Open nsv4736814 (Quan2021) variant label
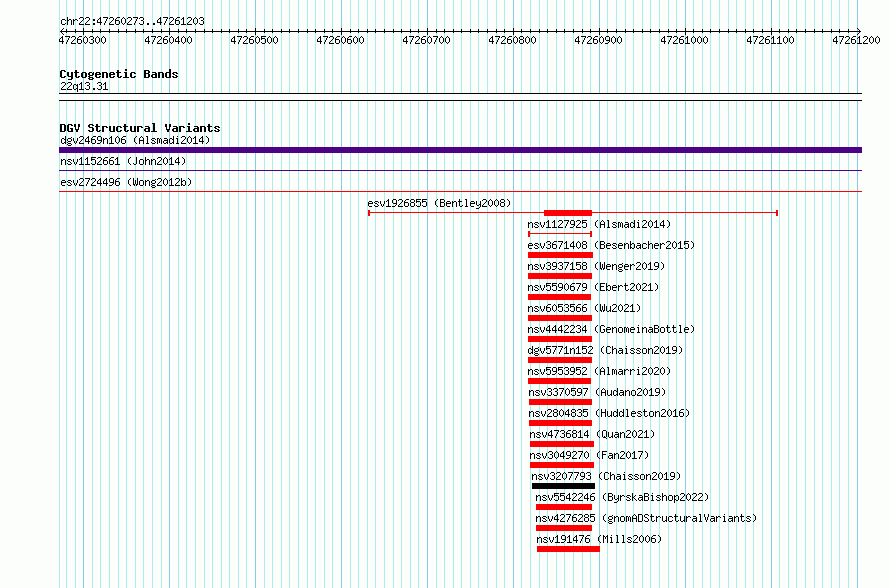 [x=592, y=434]
